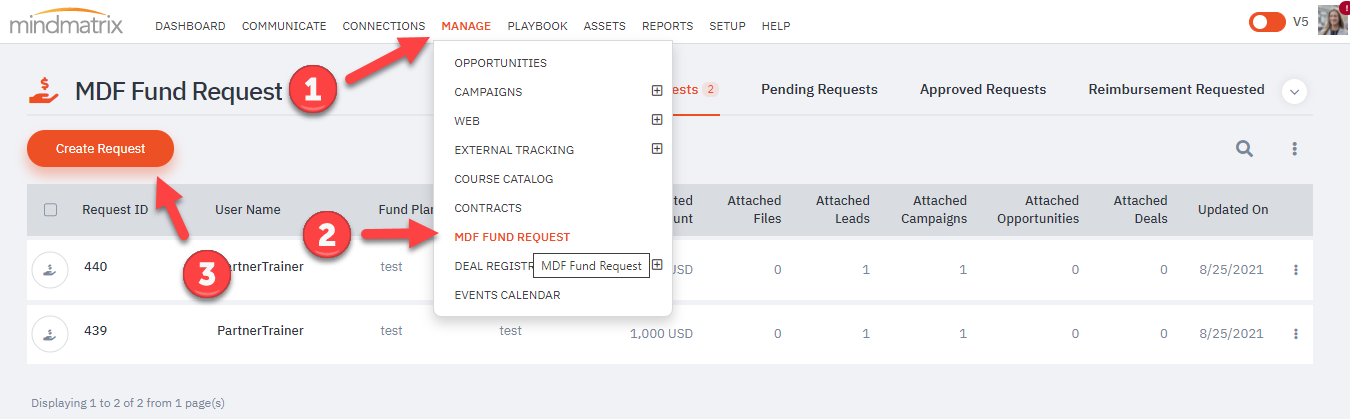Open the Dashboard menu
The height and width of the screenshot is (419, 1350).
[x=190, y=26]
